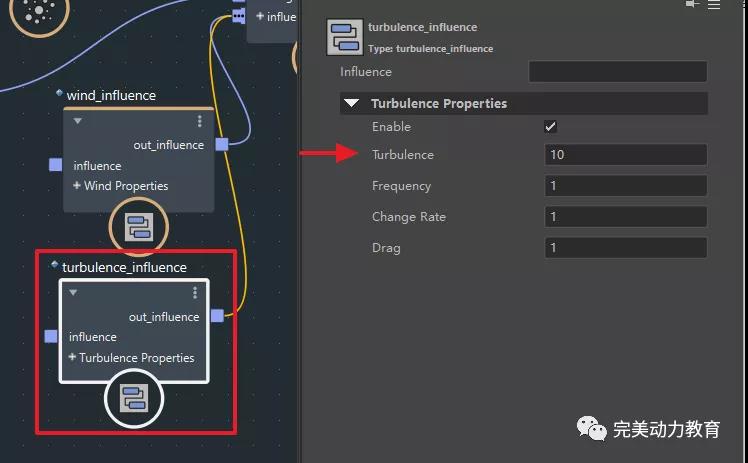Collapse the turbulence_influence node using its triangle
The image size is (748, 463).
pyautogui.click(x=74, y=293)
